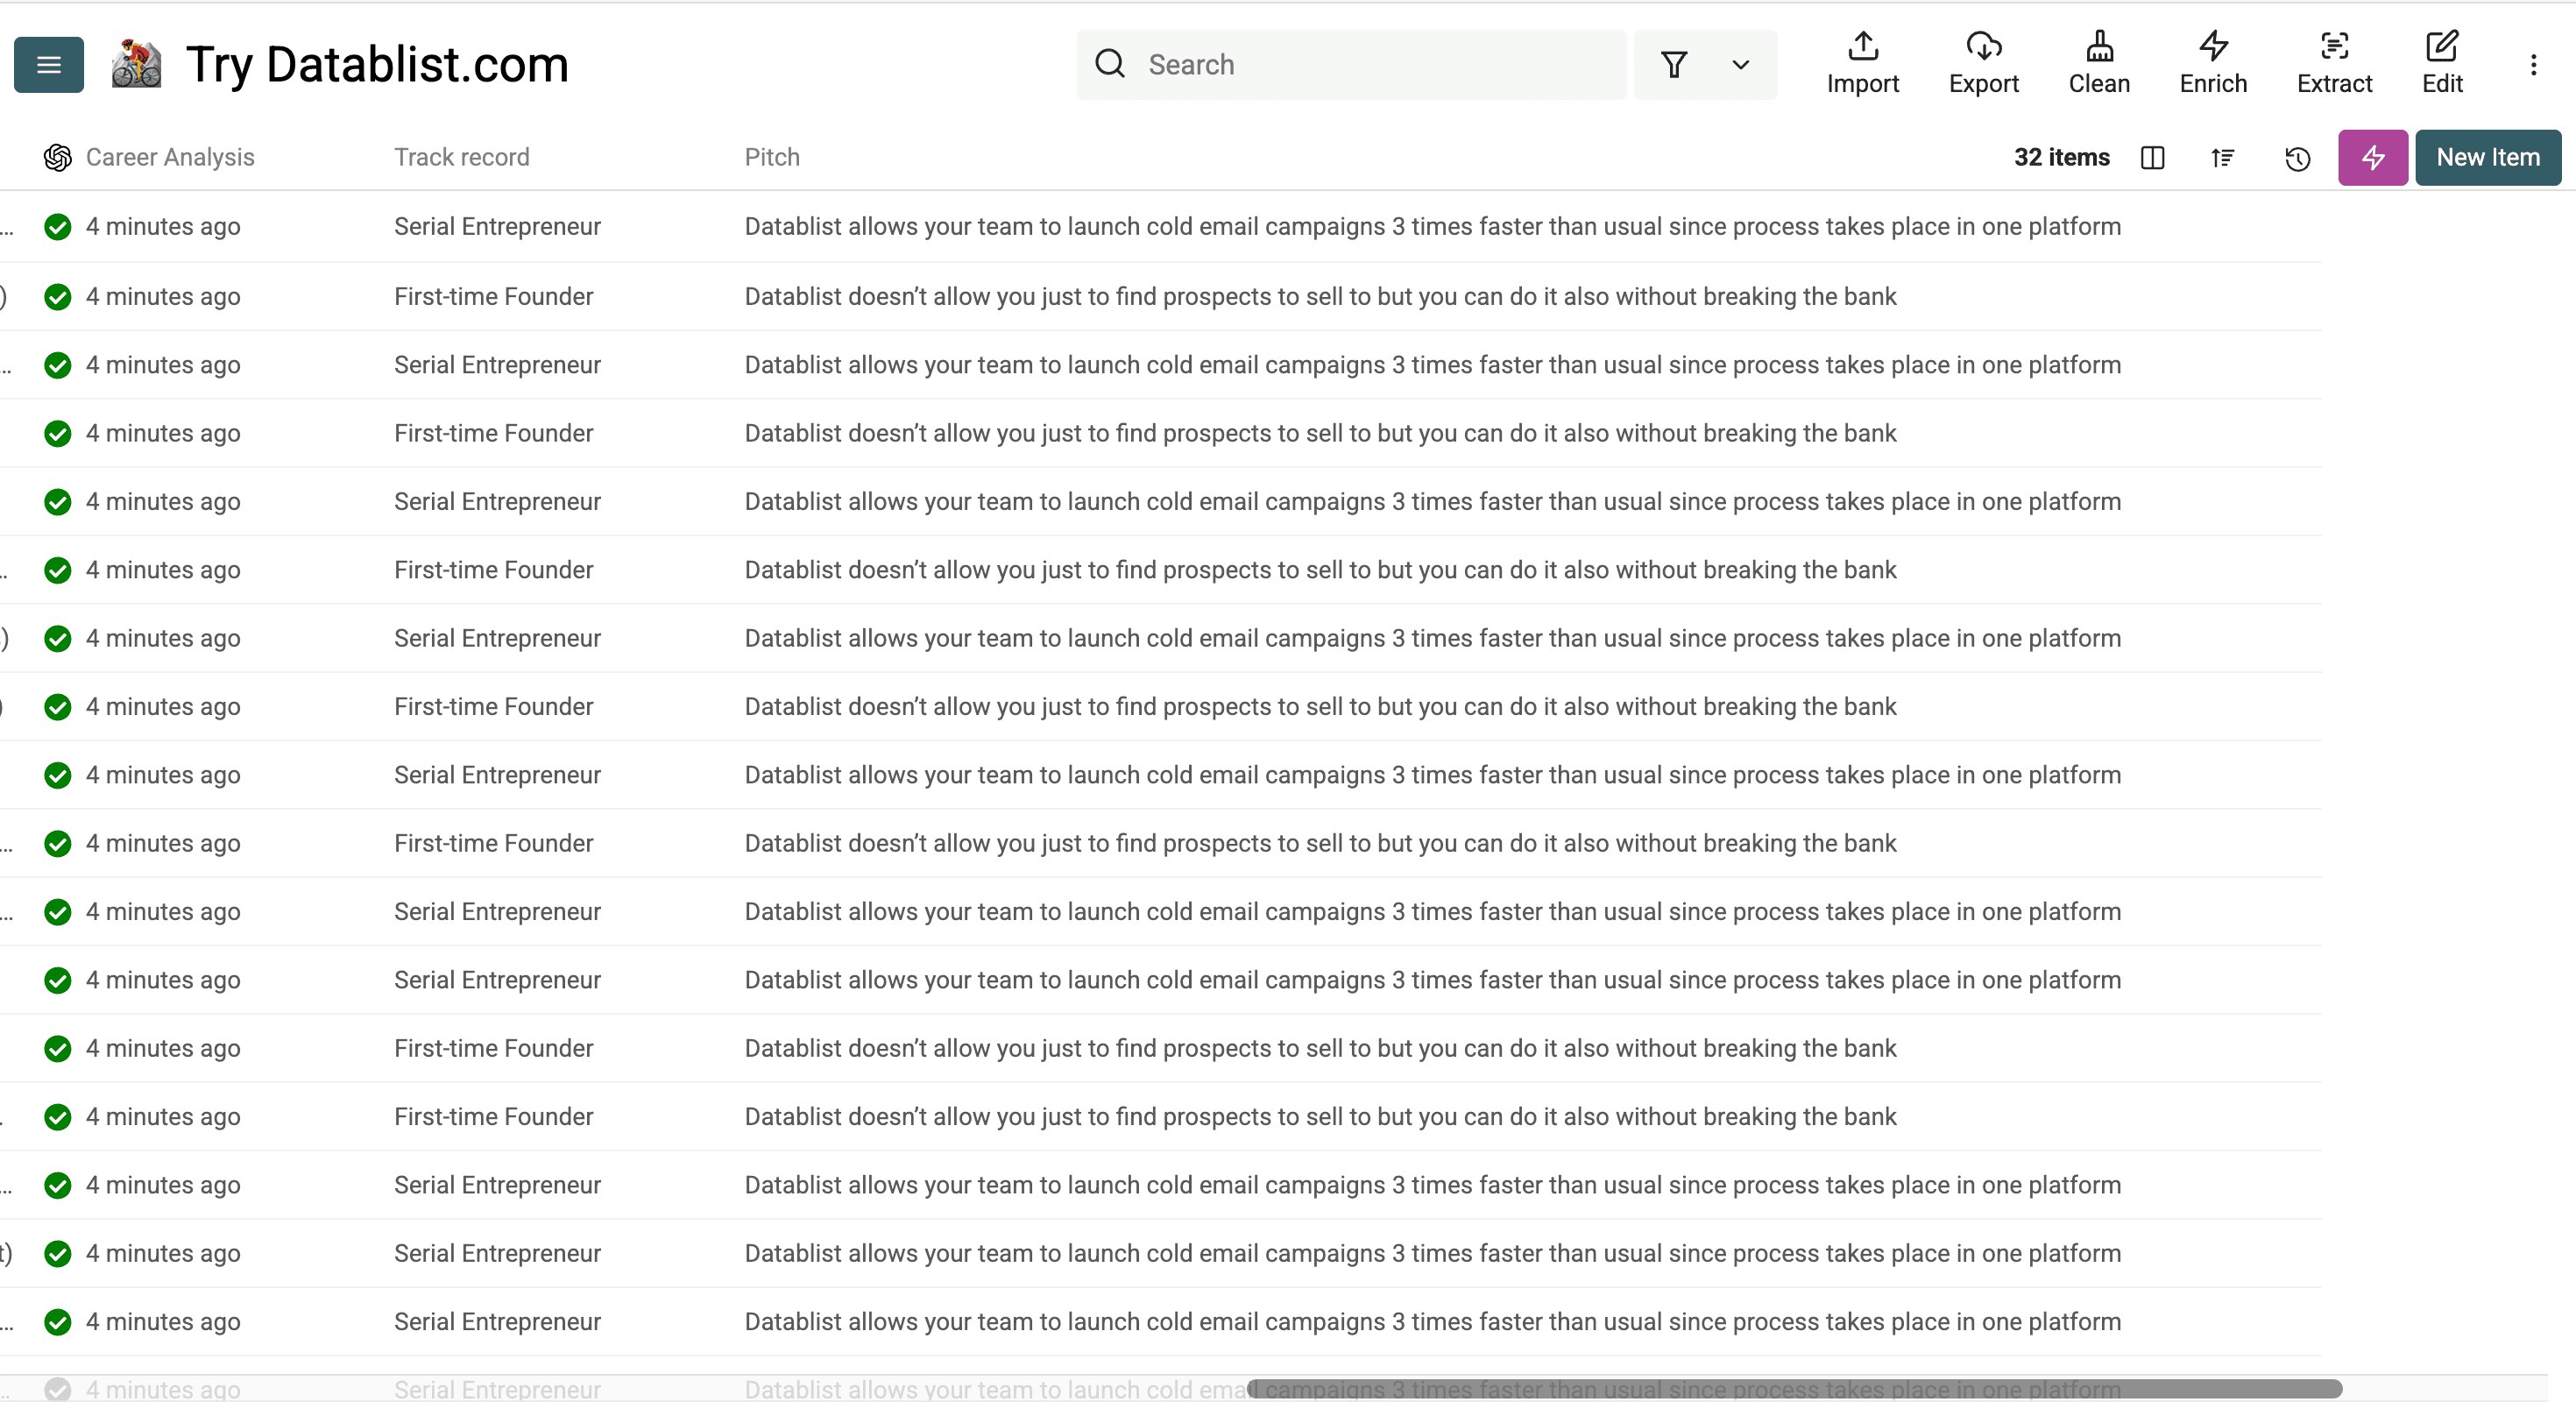Select the Export icon

(1984, 63)
